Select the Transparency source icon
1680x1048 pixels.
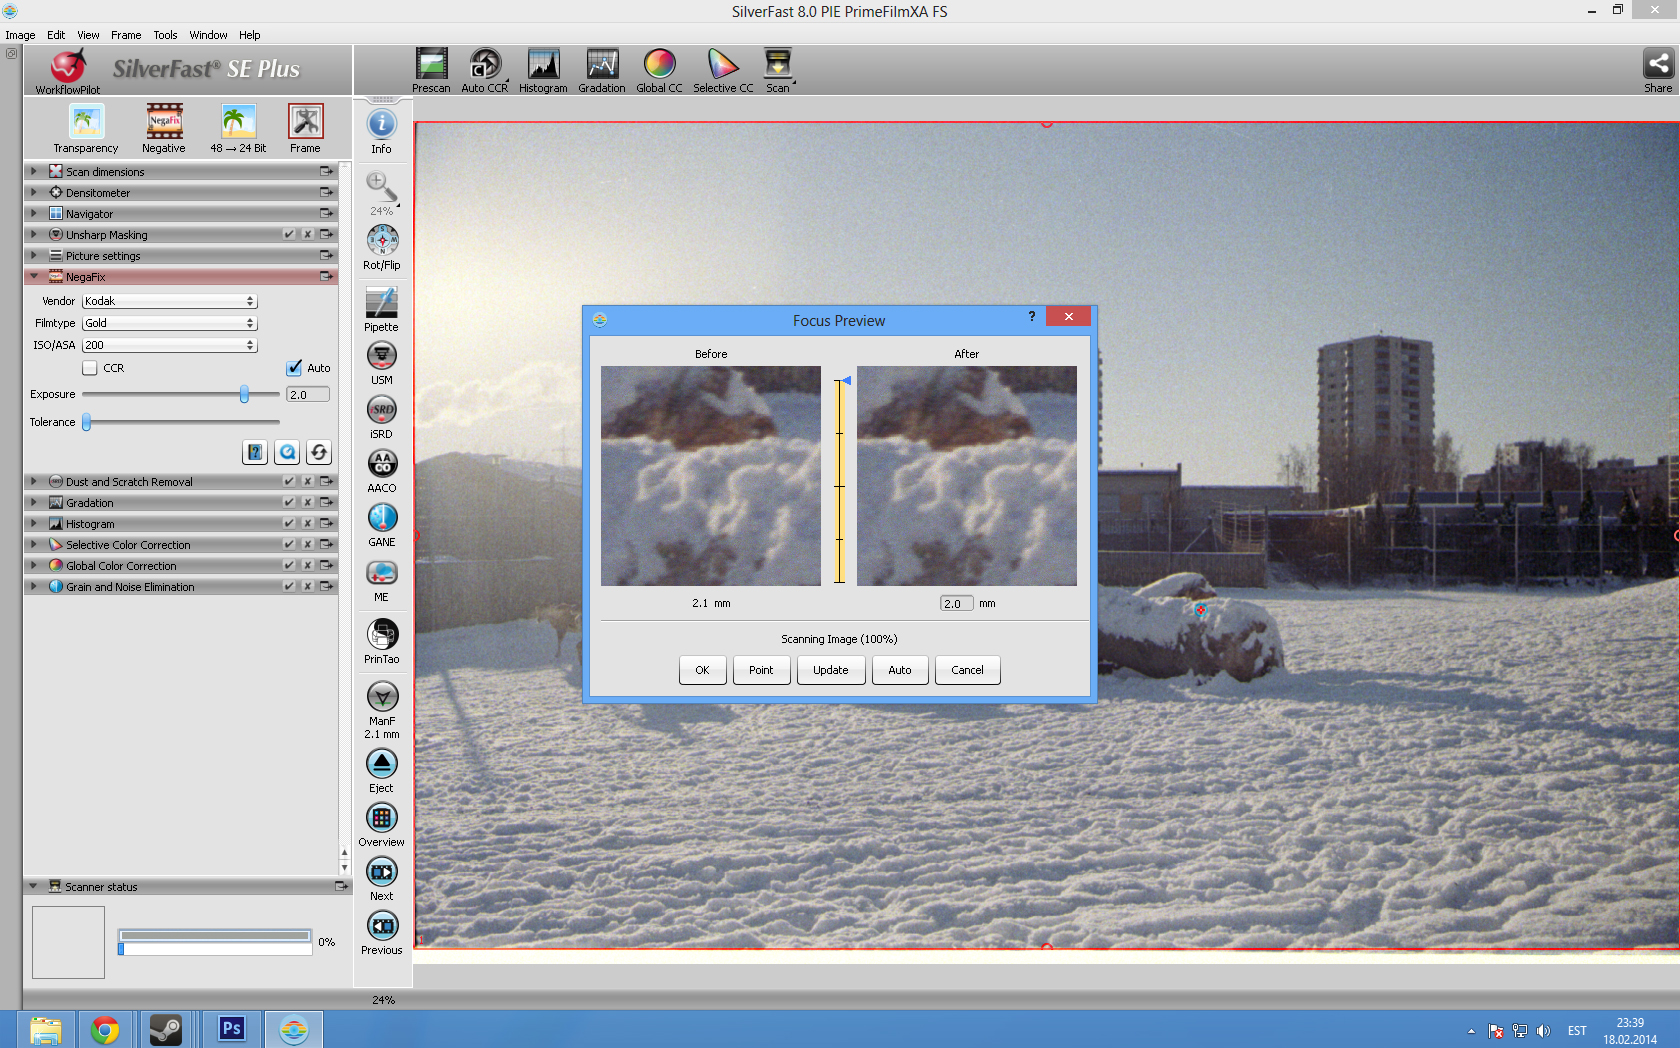(x=86, y=122)
